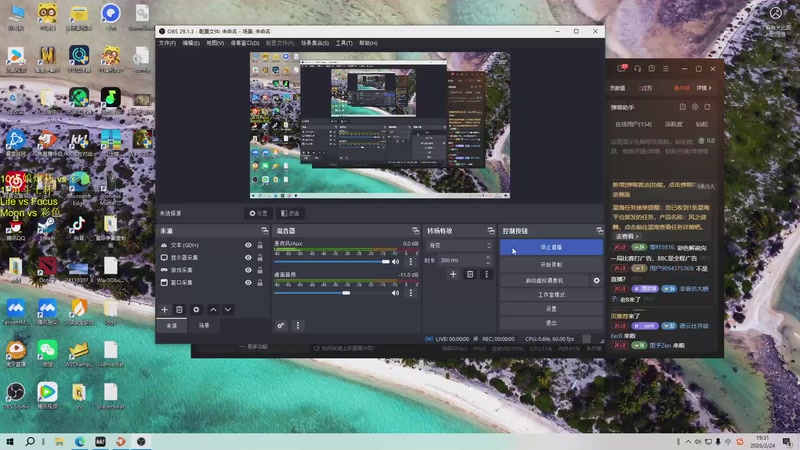Screen dimensions: 800x450
Task: Click the 退出 button
Action: pyautogui.click(x=551, y=323)
